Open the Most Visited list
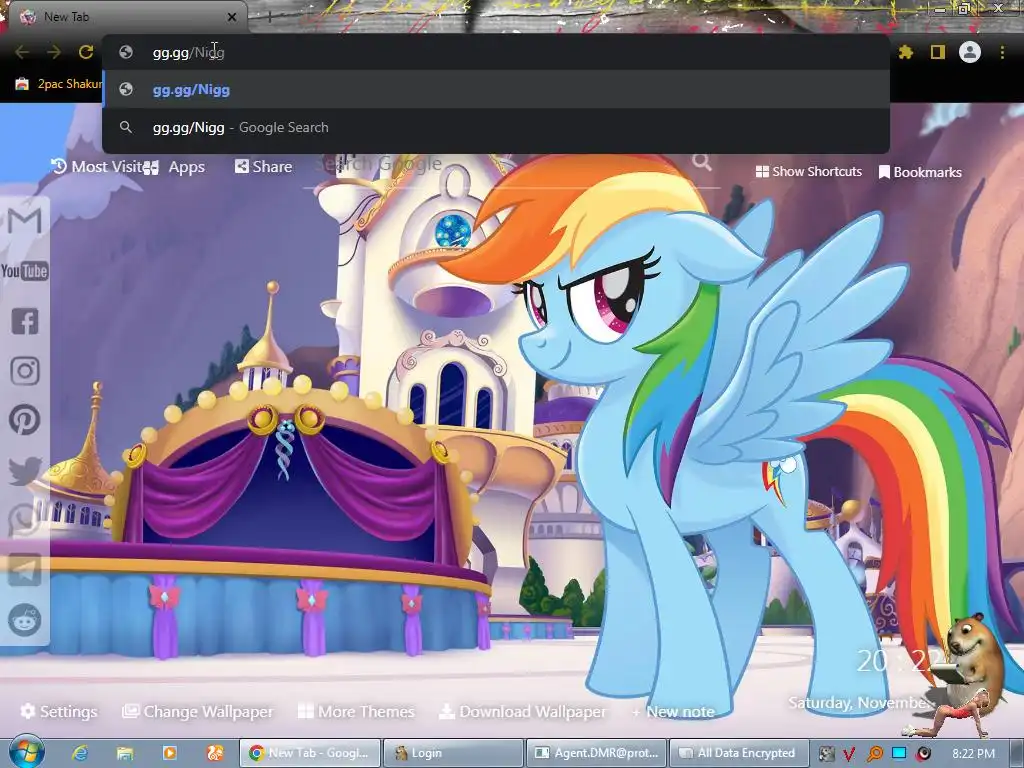1024x768 pixels. 97,167
